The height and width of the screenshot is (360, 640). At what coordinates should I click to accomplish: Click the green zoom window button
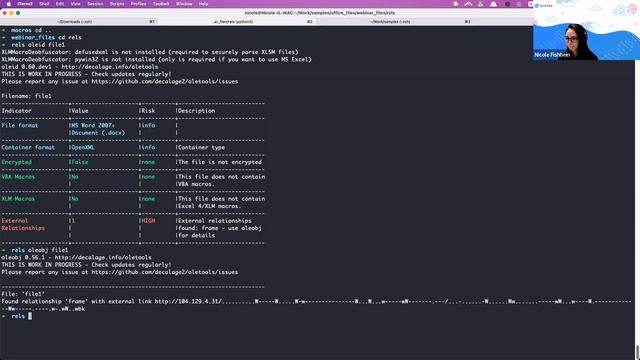(18, 13)
